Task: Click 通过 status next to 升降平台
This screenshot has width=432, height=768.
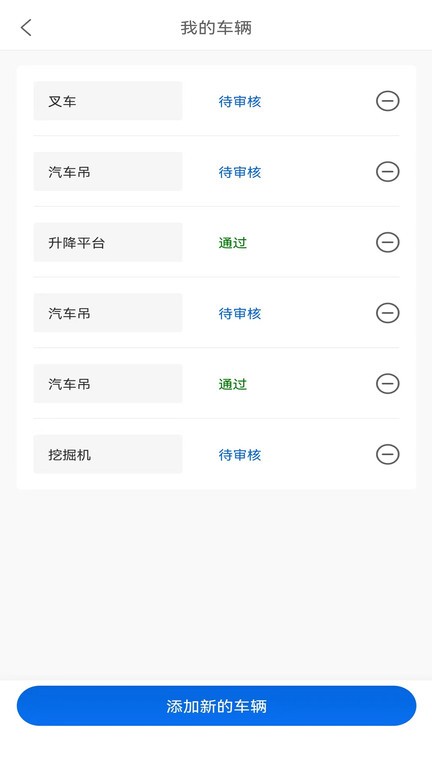Action: click(233, 243)
